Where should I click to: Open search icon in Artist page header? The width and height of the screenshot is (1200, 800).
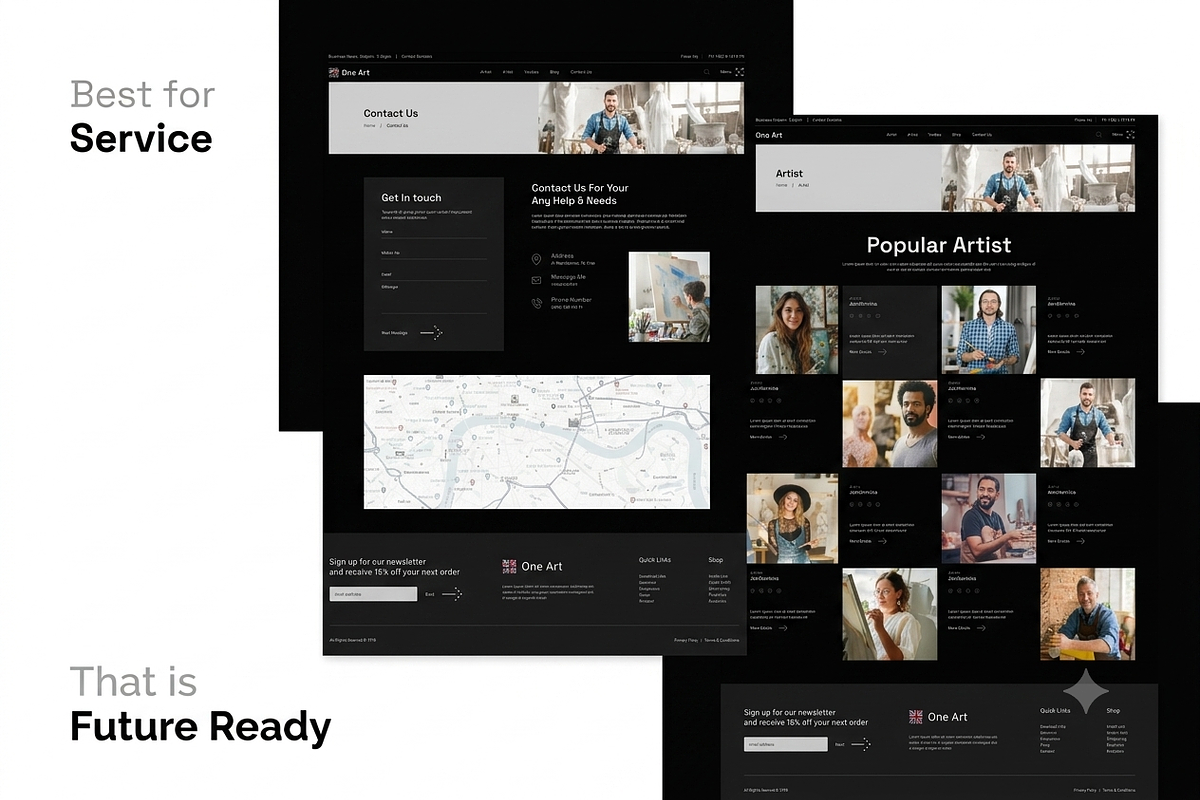coord(1099,134)
